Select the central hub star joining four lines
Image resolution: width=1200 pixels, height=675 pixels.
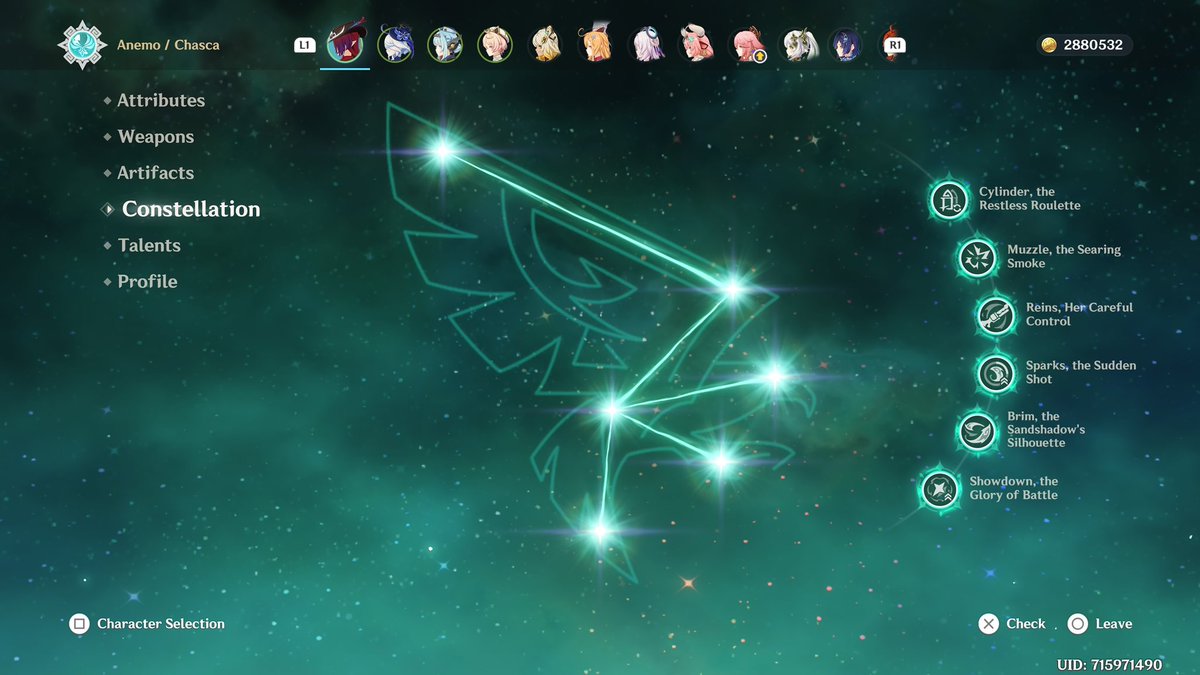[611, 408]
